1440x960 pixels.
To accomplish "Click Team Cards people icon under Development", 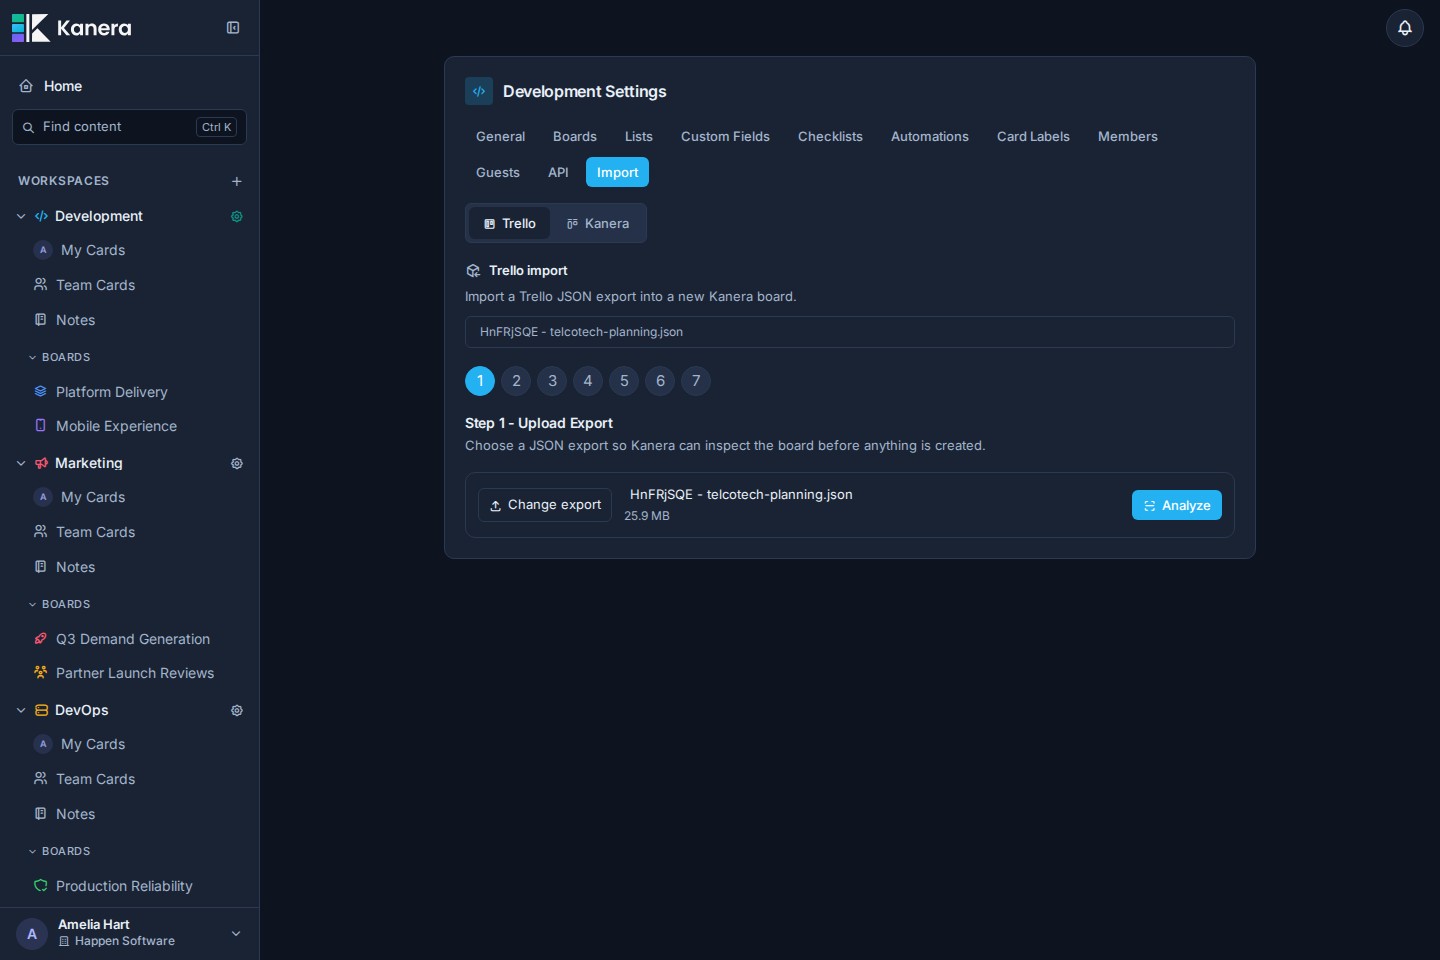I will pyautogui.click(x=41, y=285).
